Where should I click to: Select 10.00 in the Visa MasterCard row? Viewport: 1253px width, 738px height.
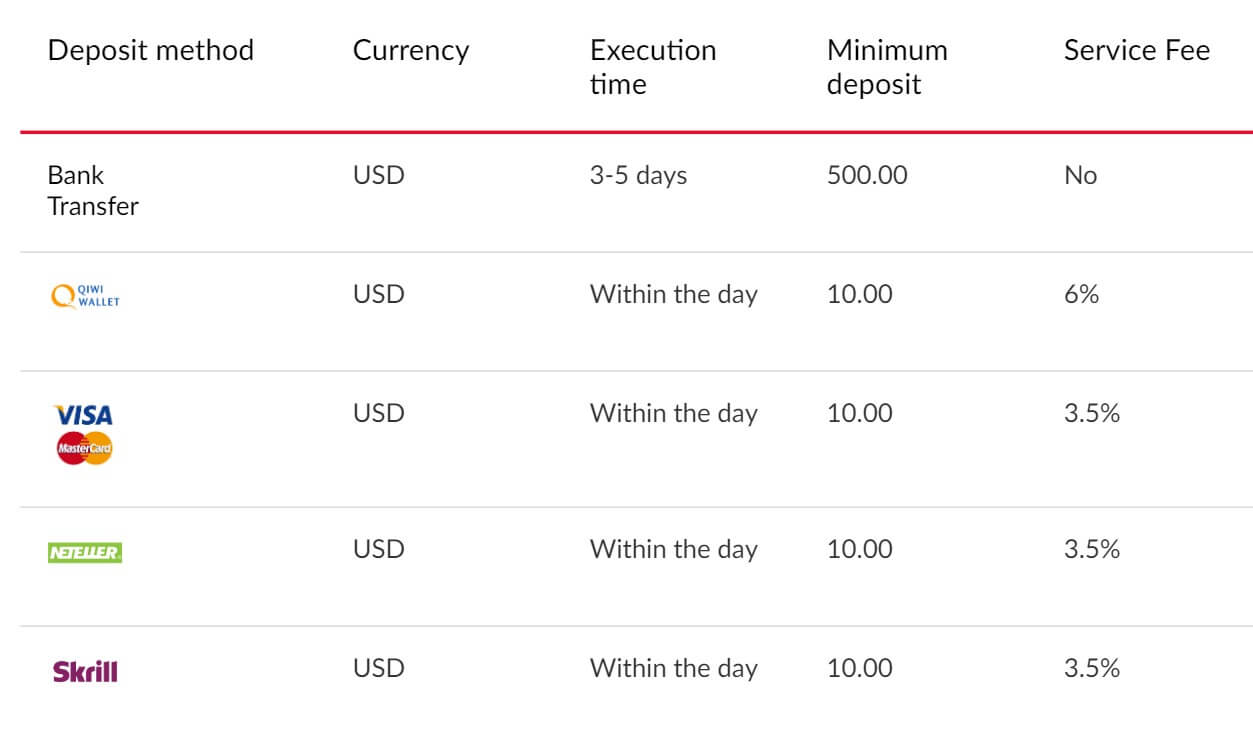(859, 413)
